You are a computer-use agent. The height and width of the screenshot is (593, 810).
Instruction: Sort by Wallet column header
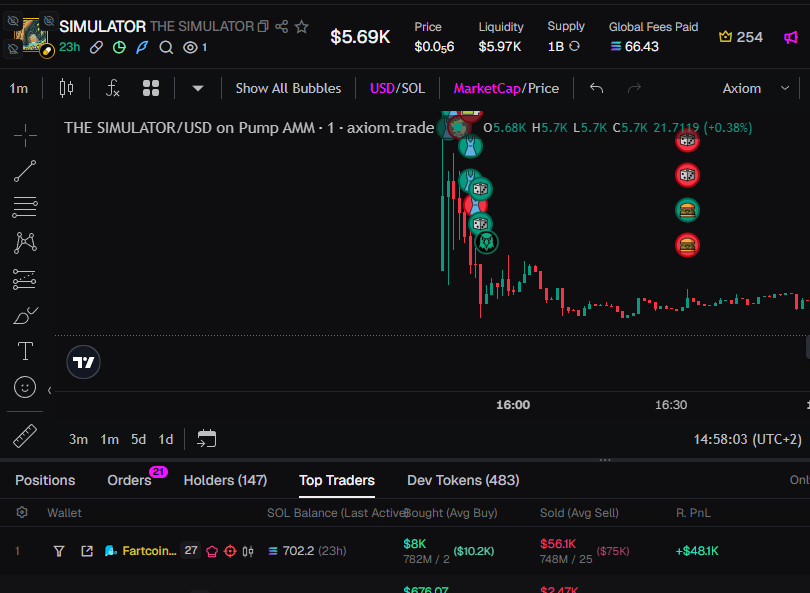click(x=65, y=513)
